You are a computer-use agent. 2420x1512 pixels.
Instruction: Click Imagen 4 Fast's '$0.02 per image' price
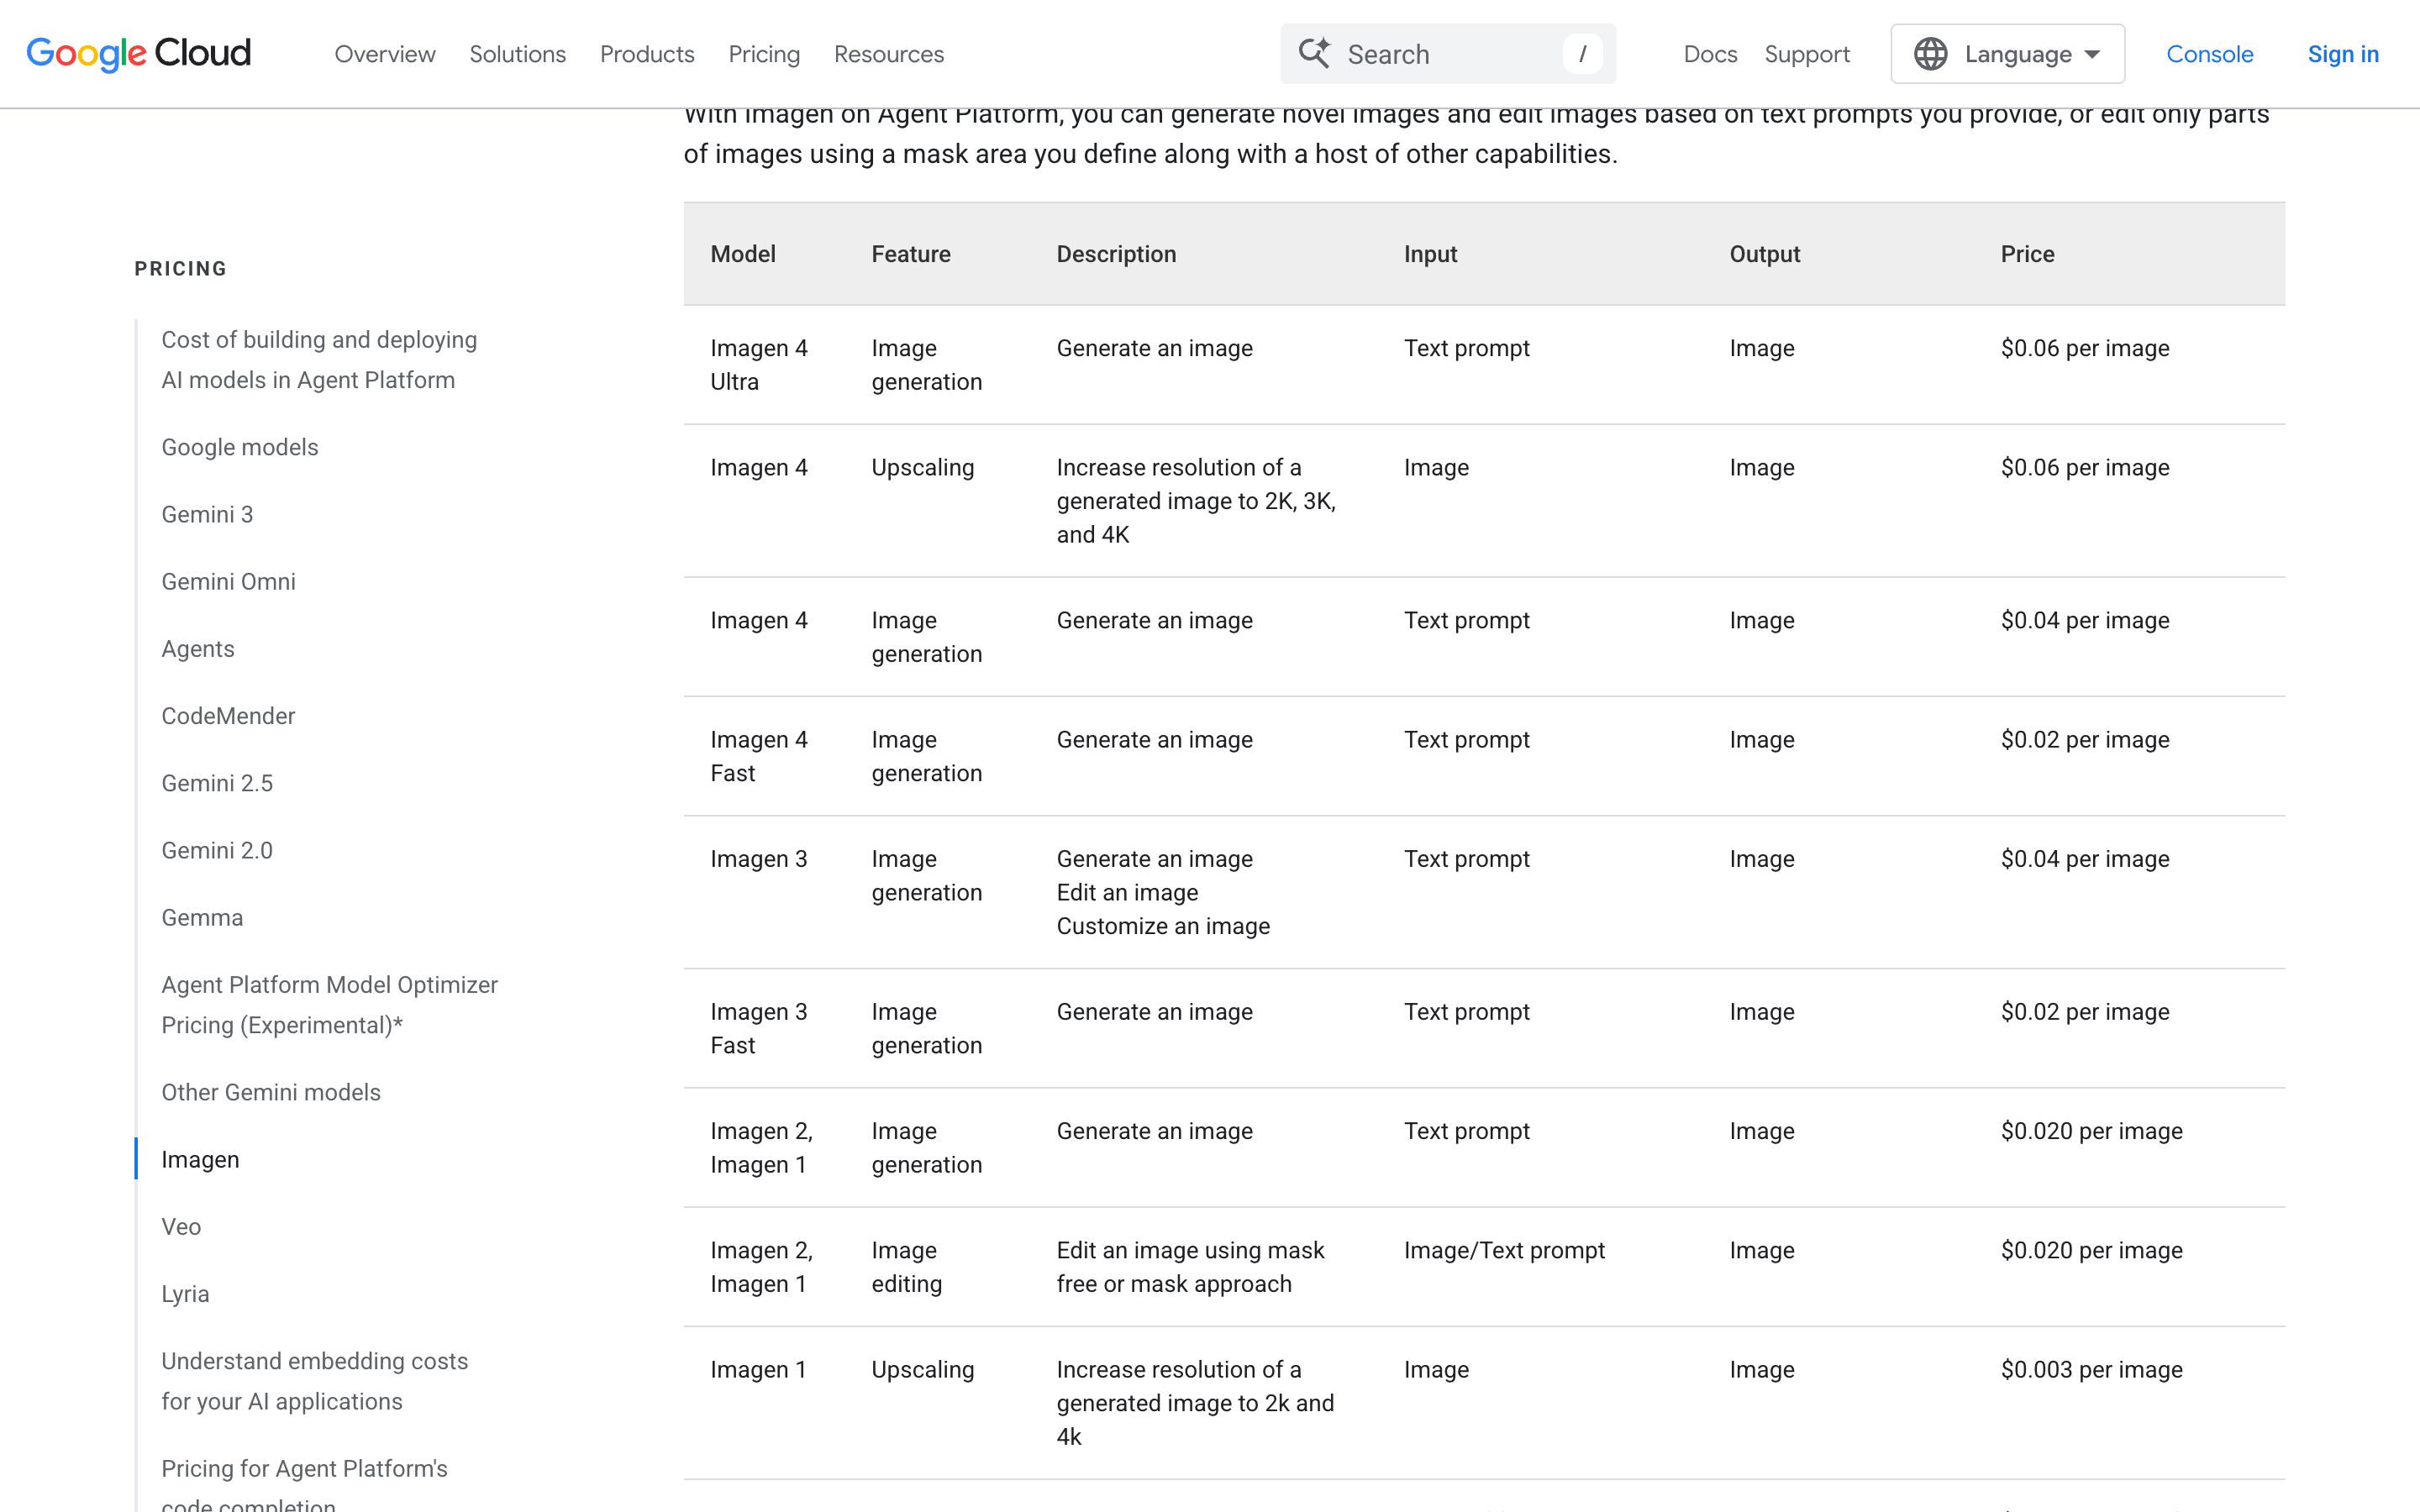pos(2085,739)
